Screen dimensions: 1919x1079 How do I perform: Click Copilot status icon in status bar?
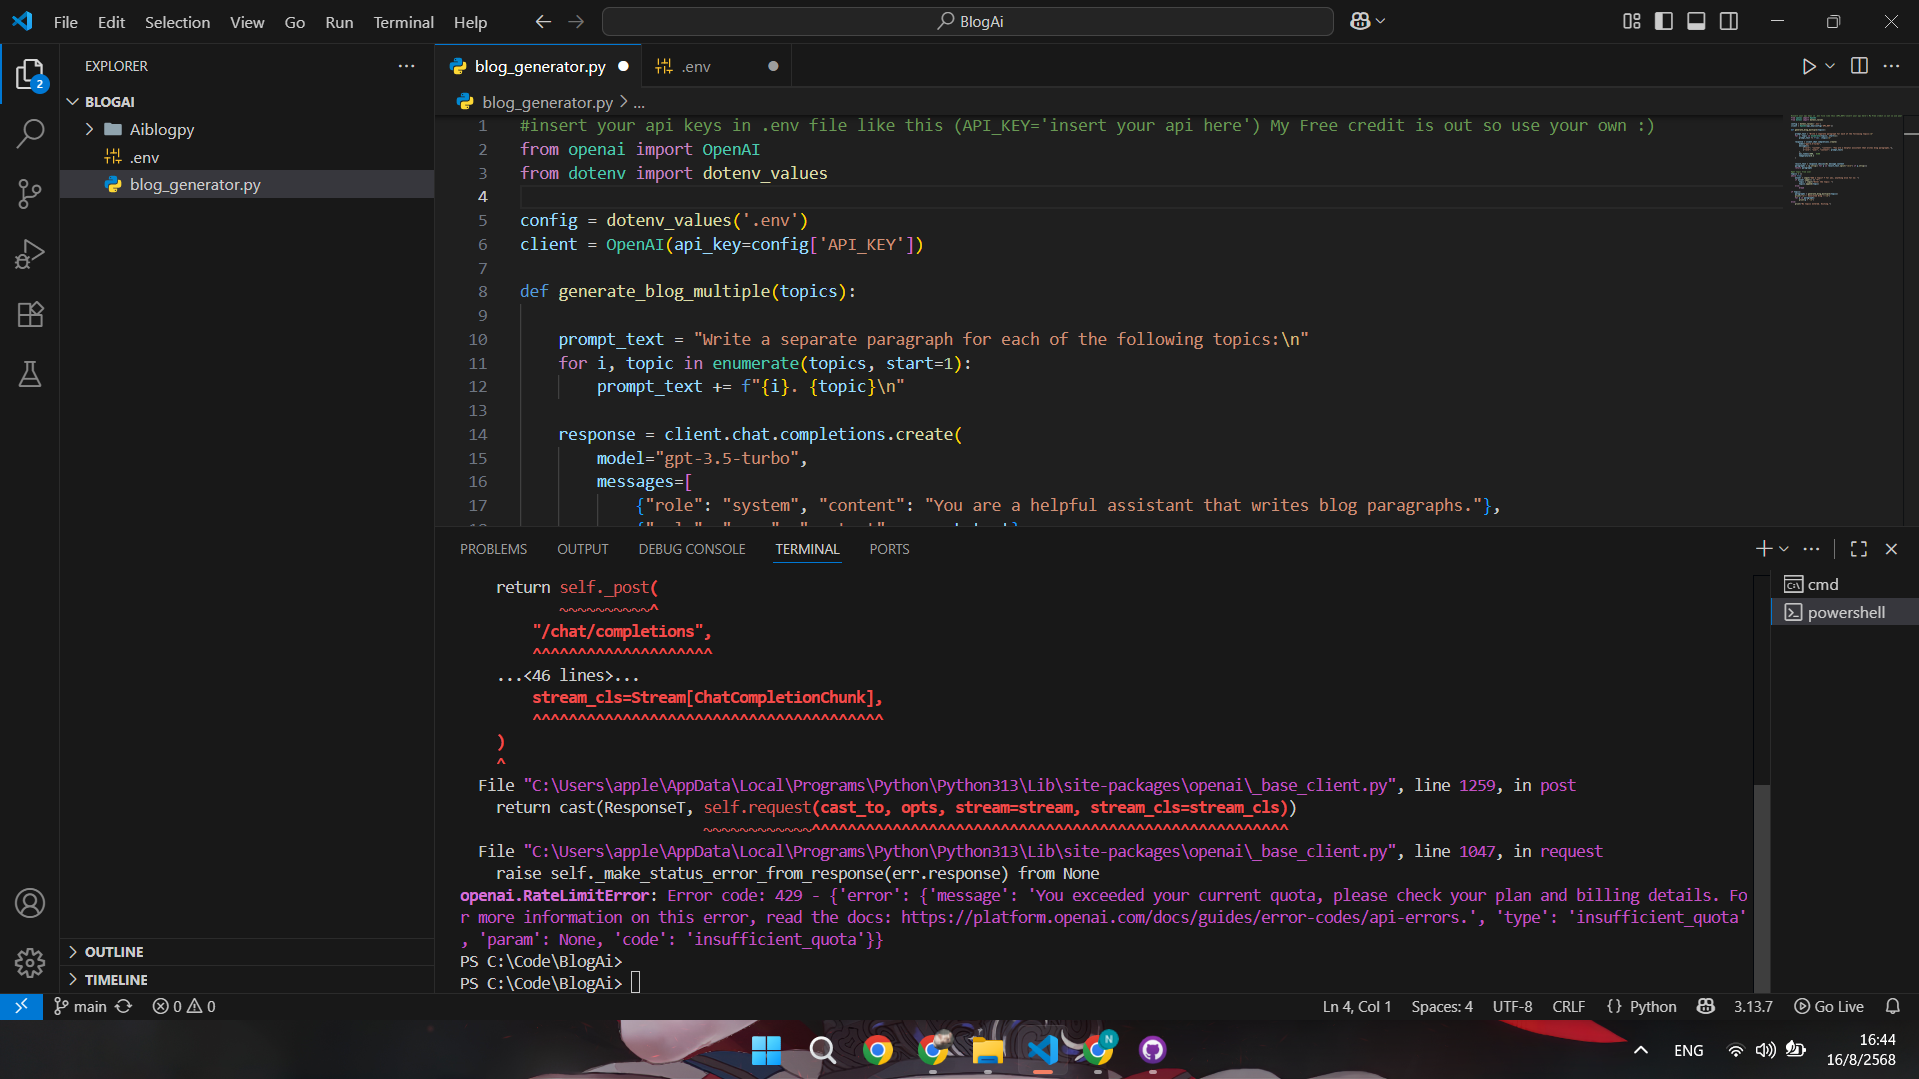(x=1706, y=1006)
